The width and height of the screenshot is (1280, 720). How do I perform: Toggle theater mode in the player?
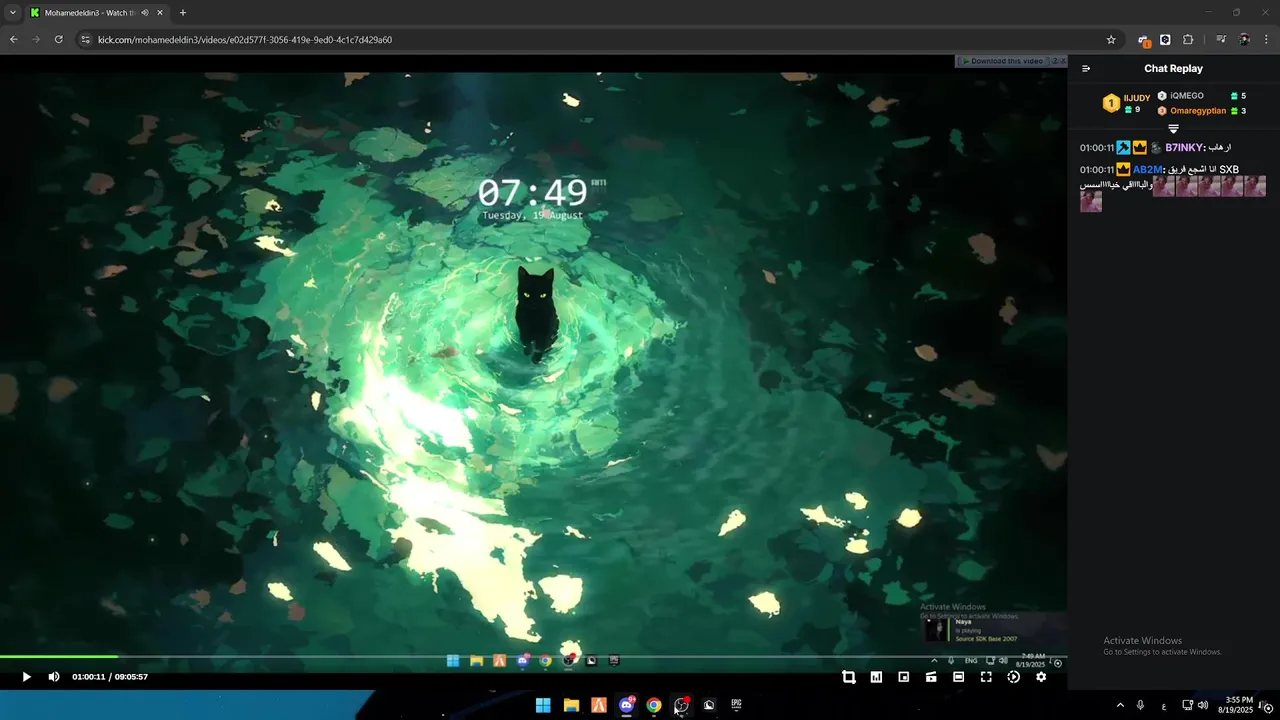click(x=958, y=677)
